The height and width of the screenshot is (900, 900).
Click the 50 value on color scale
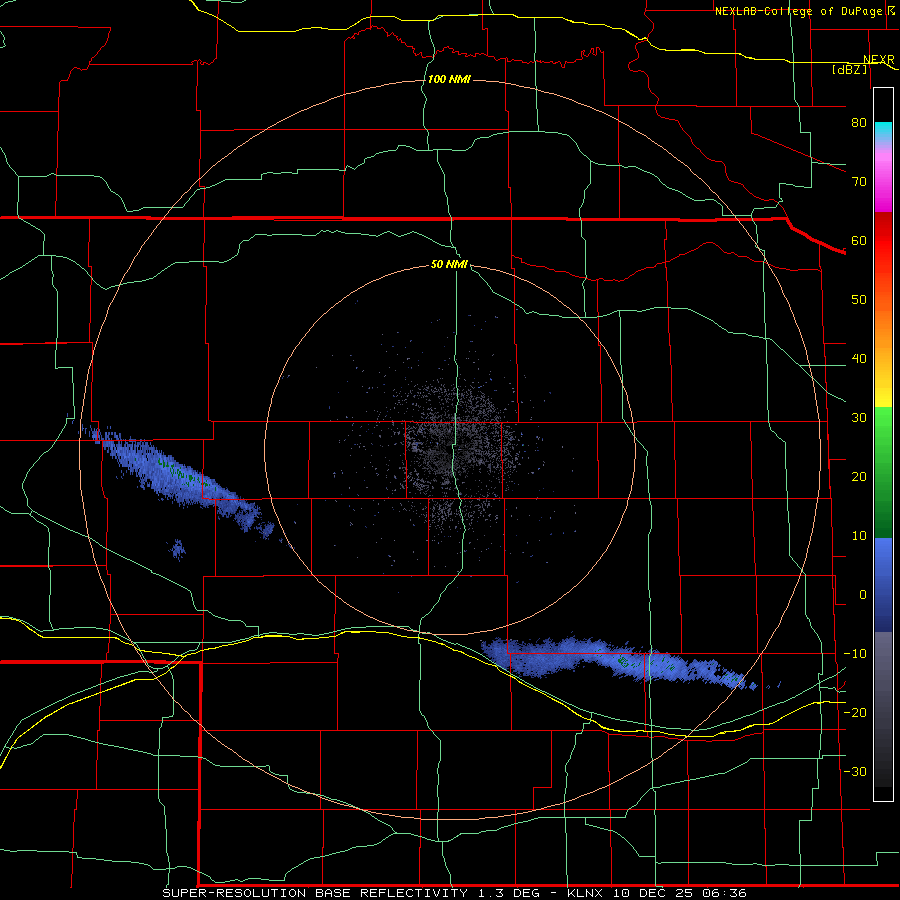point(859,300)
